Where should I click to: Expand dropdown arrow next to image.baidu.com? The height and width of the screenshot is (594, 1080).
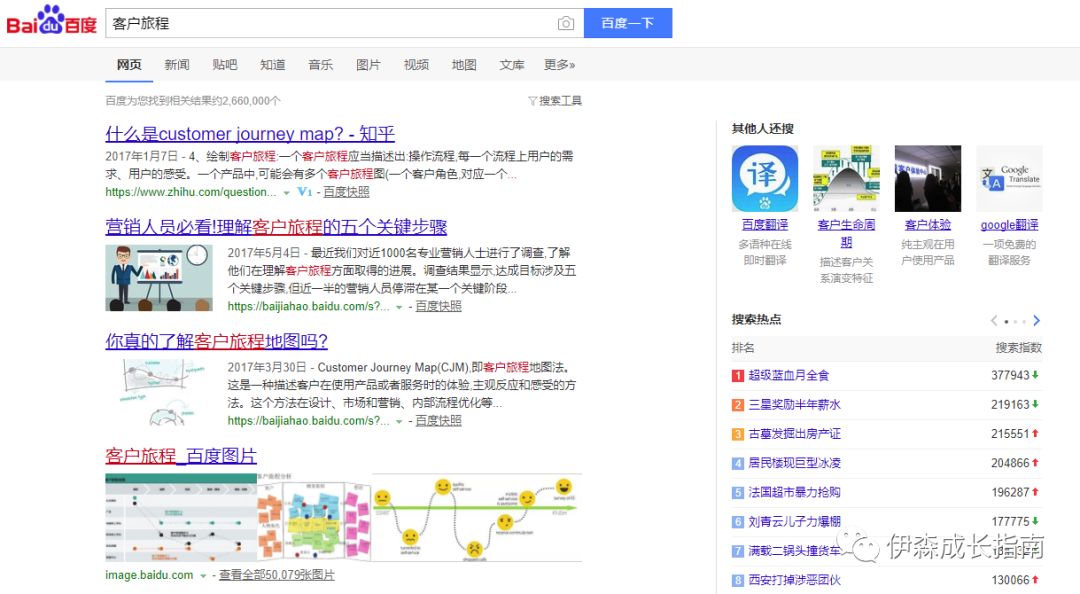[x=203, y=576]
